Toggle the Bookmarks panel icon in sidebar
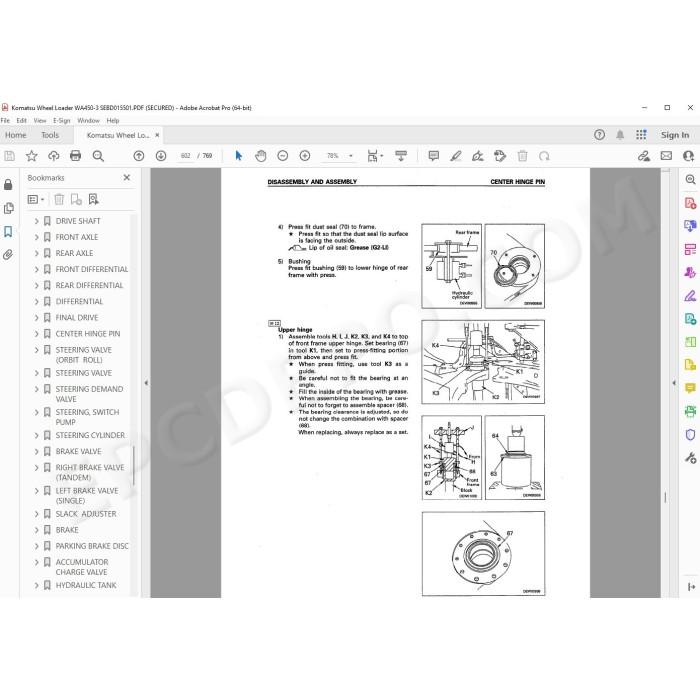Screen dimensions: 700x700 [8, 231]
